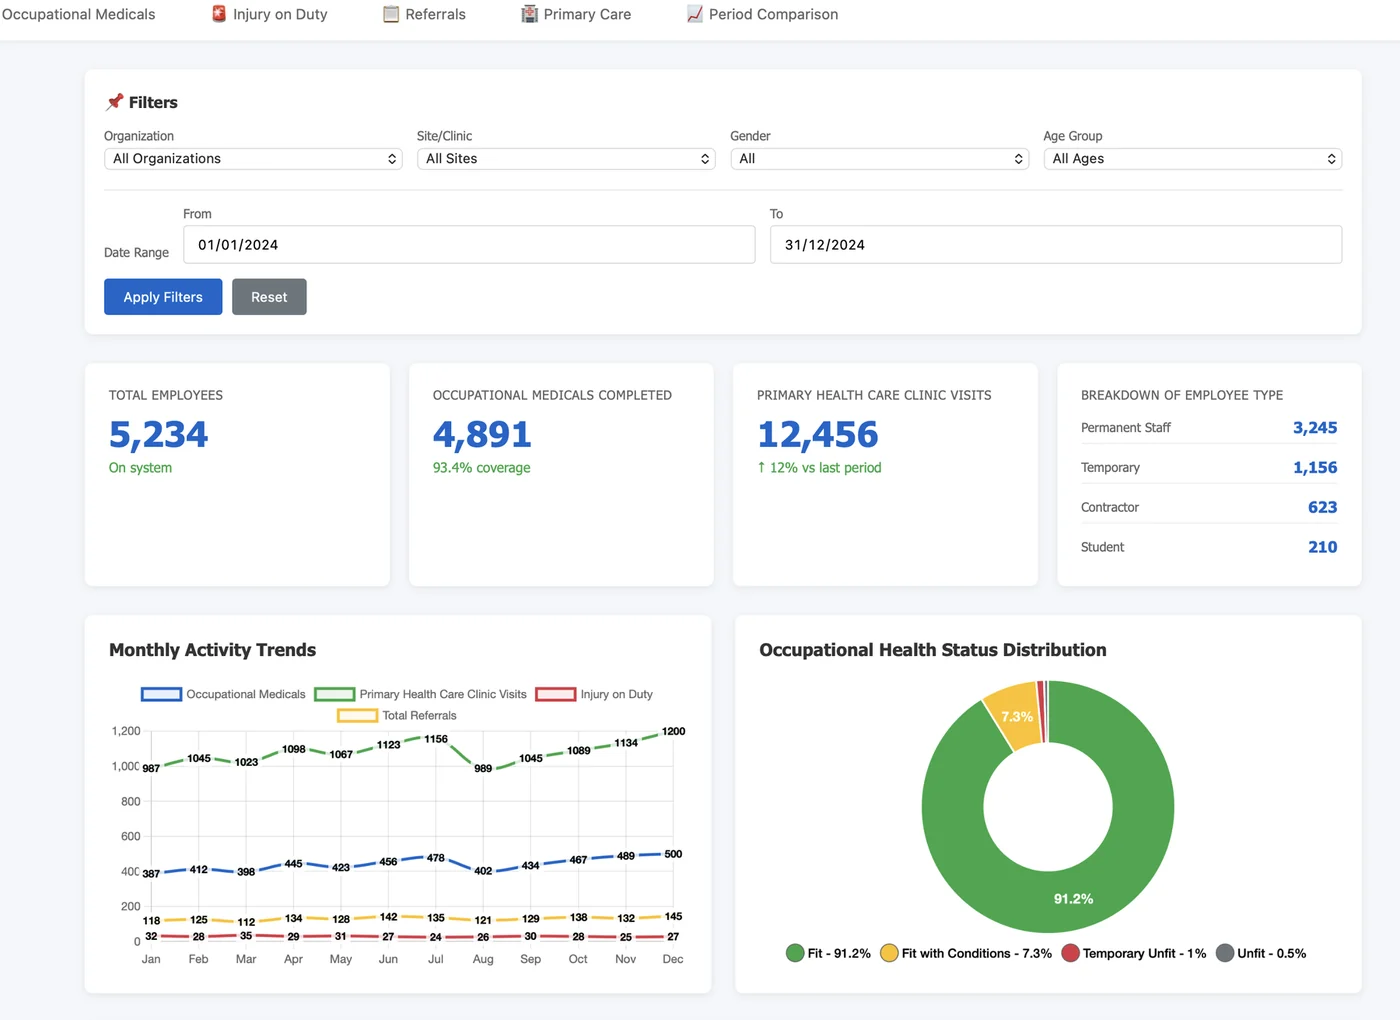
Task: Switch to Injury on Duty tab
Action: pyautogui.click(x=270, y=14)
